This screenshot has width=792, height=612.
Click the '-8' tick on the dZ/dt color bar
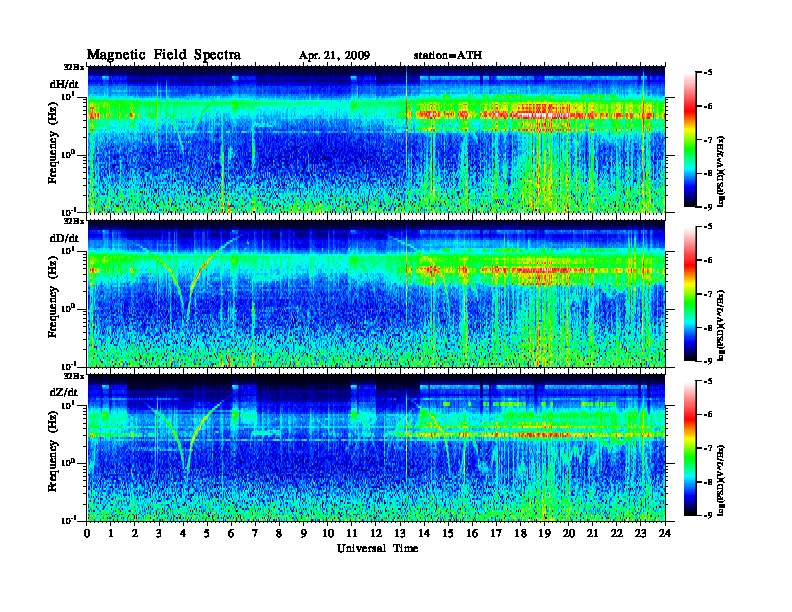click(x=708, y=482)
